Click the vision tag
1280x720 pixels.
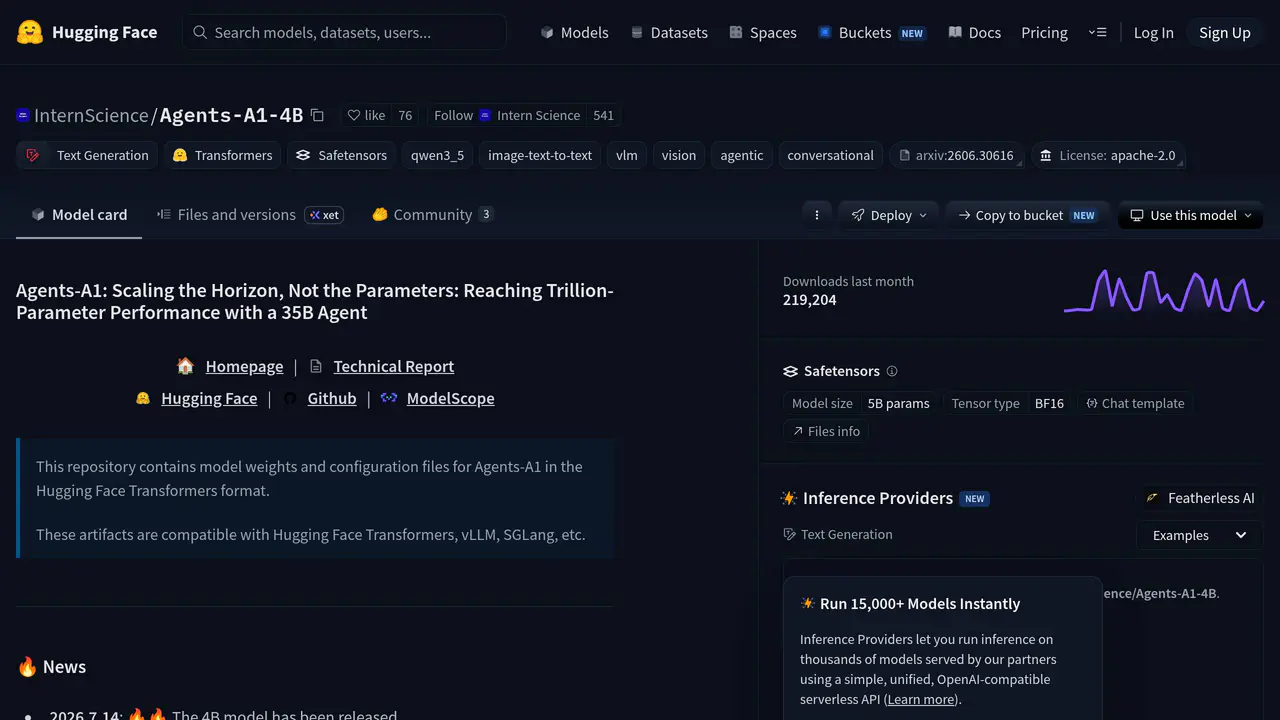click(x=678, y=155)
